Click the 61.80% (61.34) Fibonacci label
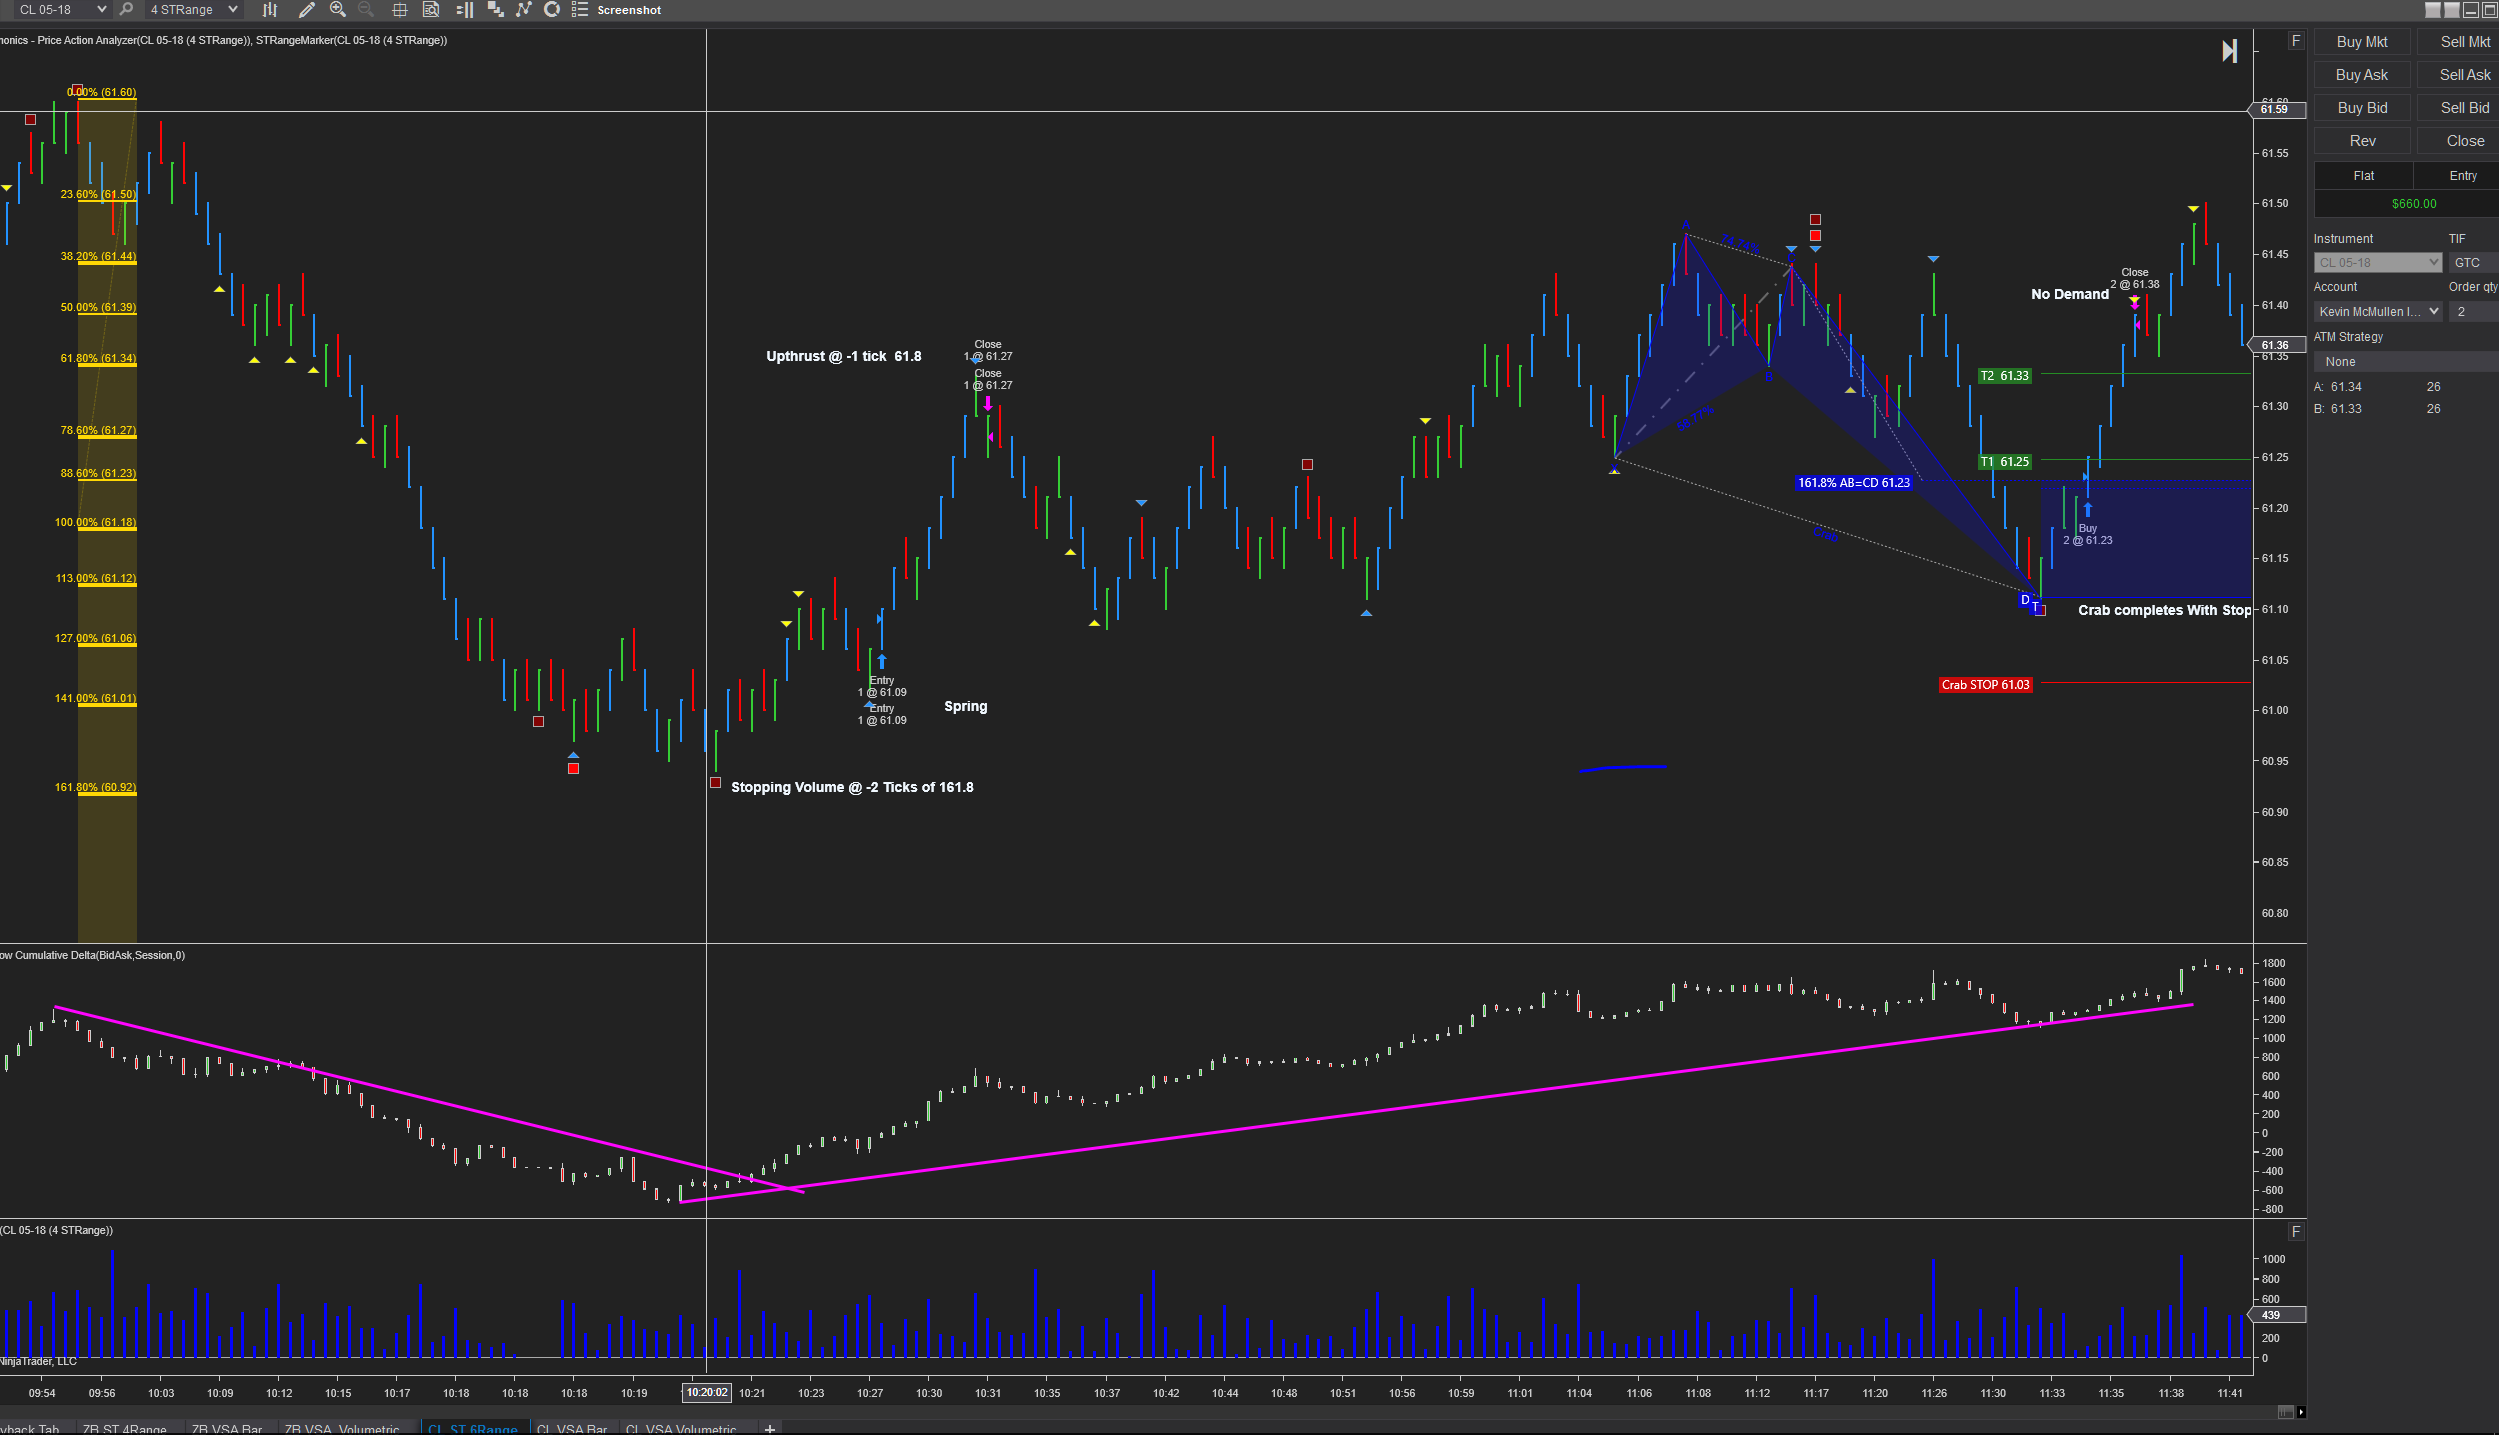Image resolution: width=2499 pixels, height=1435 pixels. pyautogui.click(x=98, y=358)
